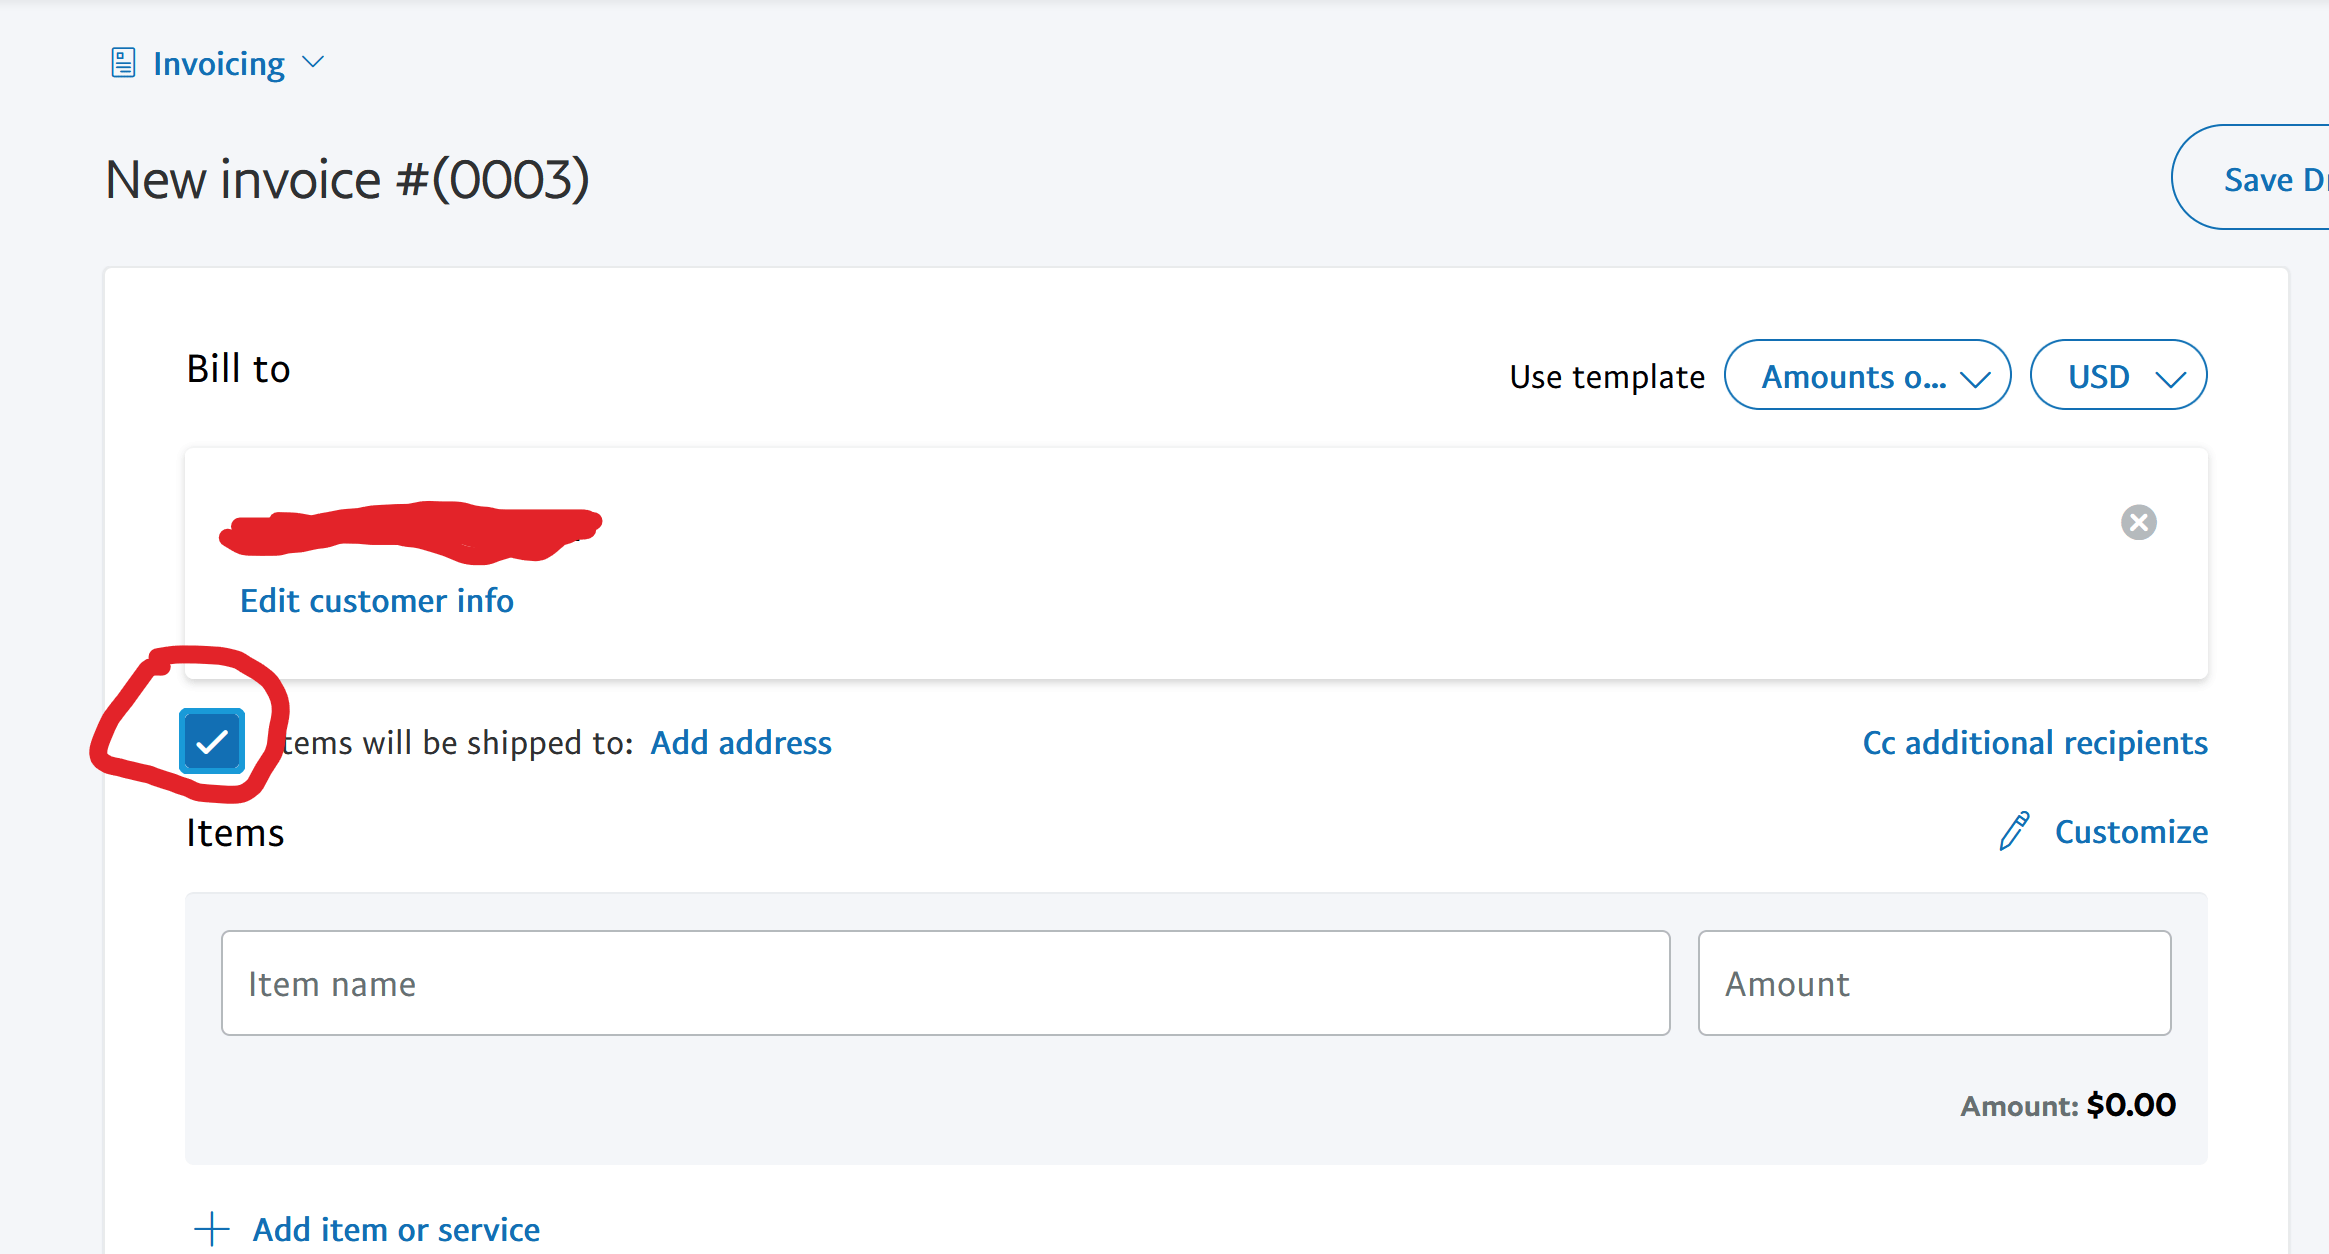This screenshot has width=2329, height=1254.
Task: Focus the Amount input field
Action: (x=1933, y=983)
